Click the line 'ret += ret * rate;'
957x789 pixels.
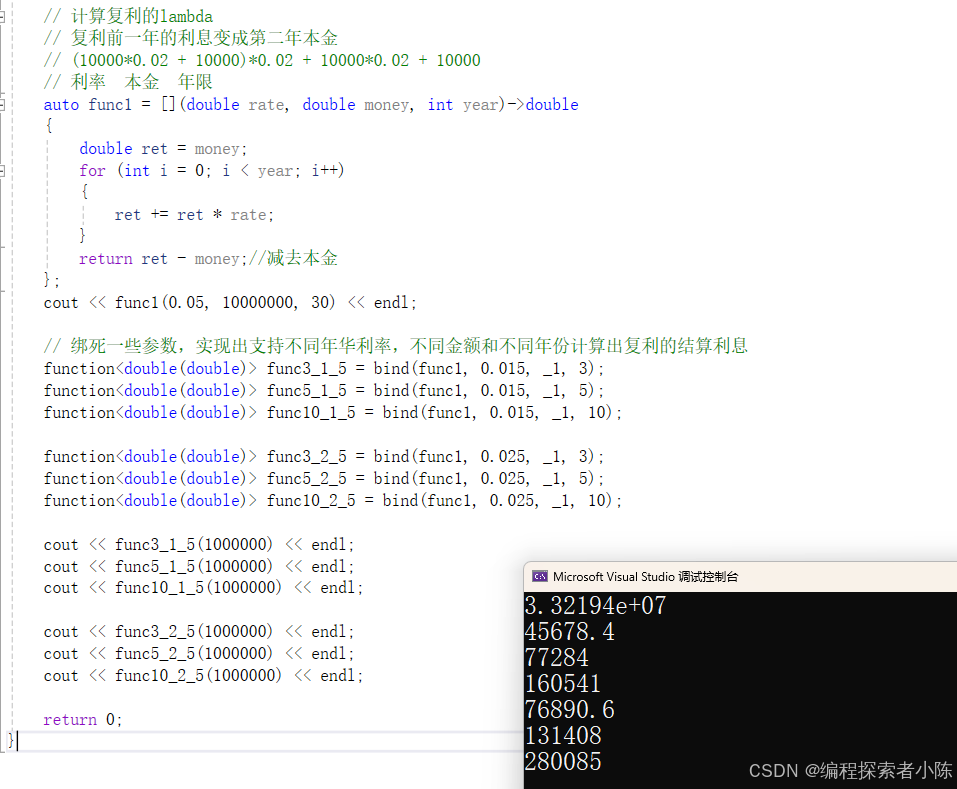pyautogui.click(x=194, y=215)
